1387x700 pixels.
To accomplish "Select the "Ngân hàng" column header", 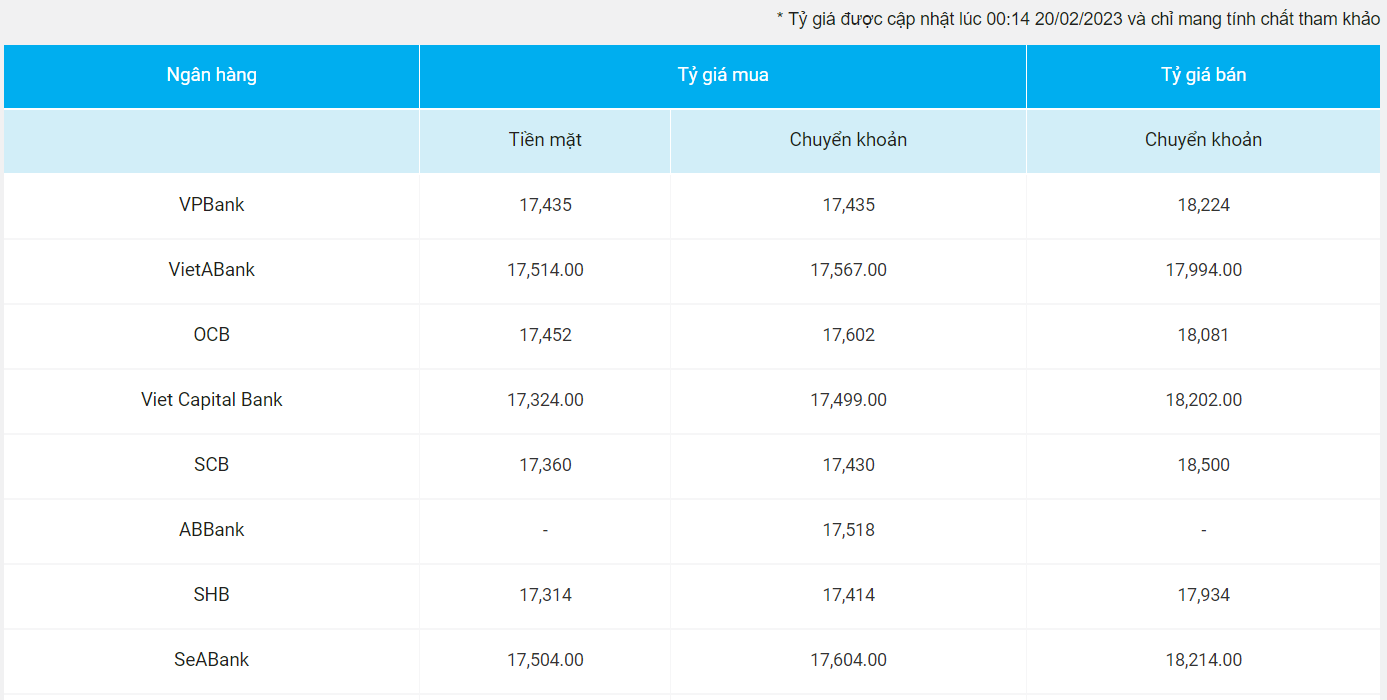I will pyautogui.click(x=212, y=75).
